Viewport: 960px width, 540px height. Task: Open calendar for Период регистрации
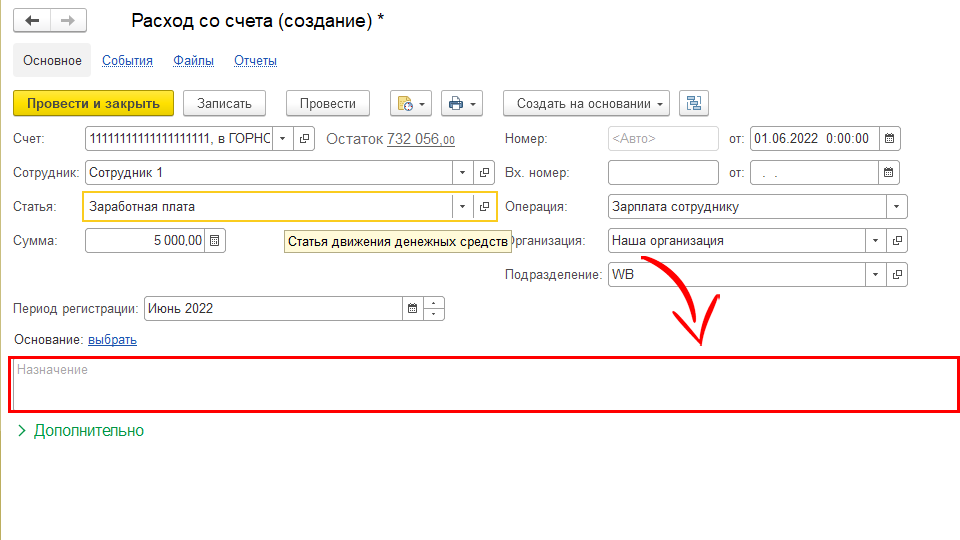coord(412,308)
